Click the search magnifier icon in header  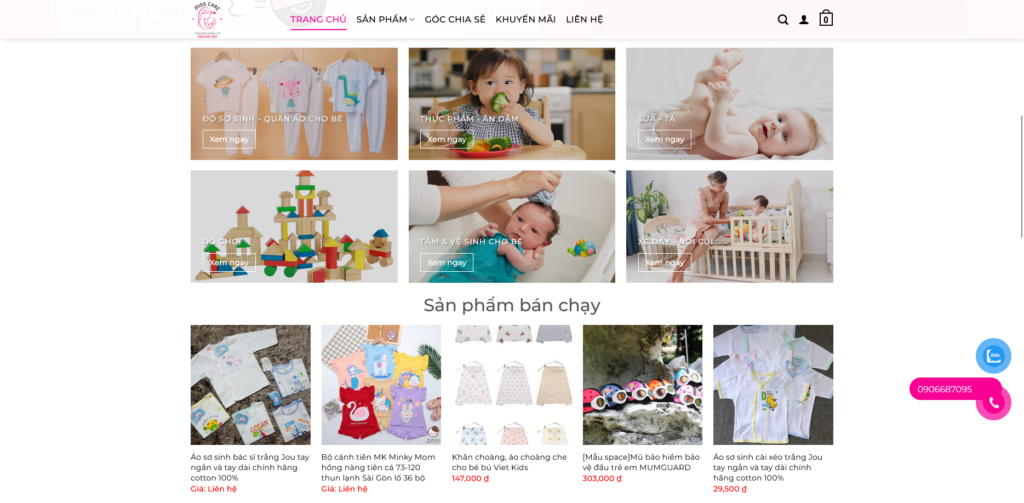782,20
